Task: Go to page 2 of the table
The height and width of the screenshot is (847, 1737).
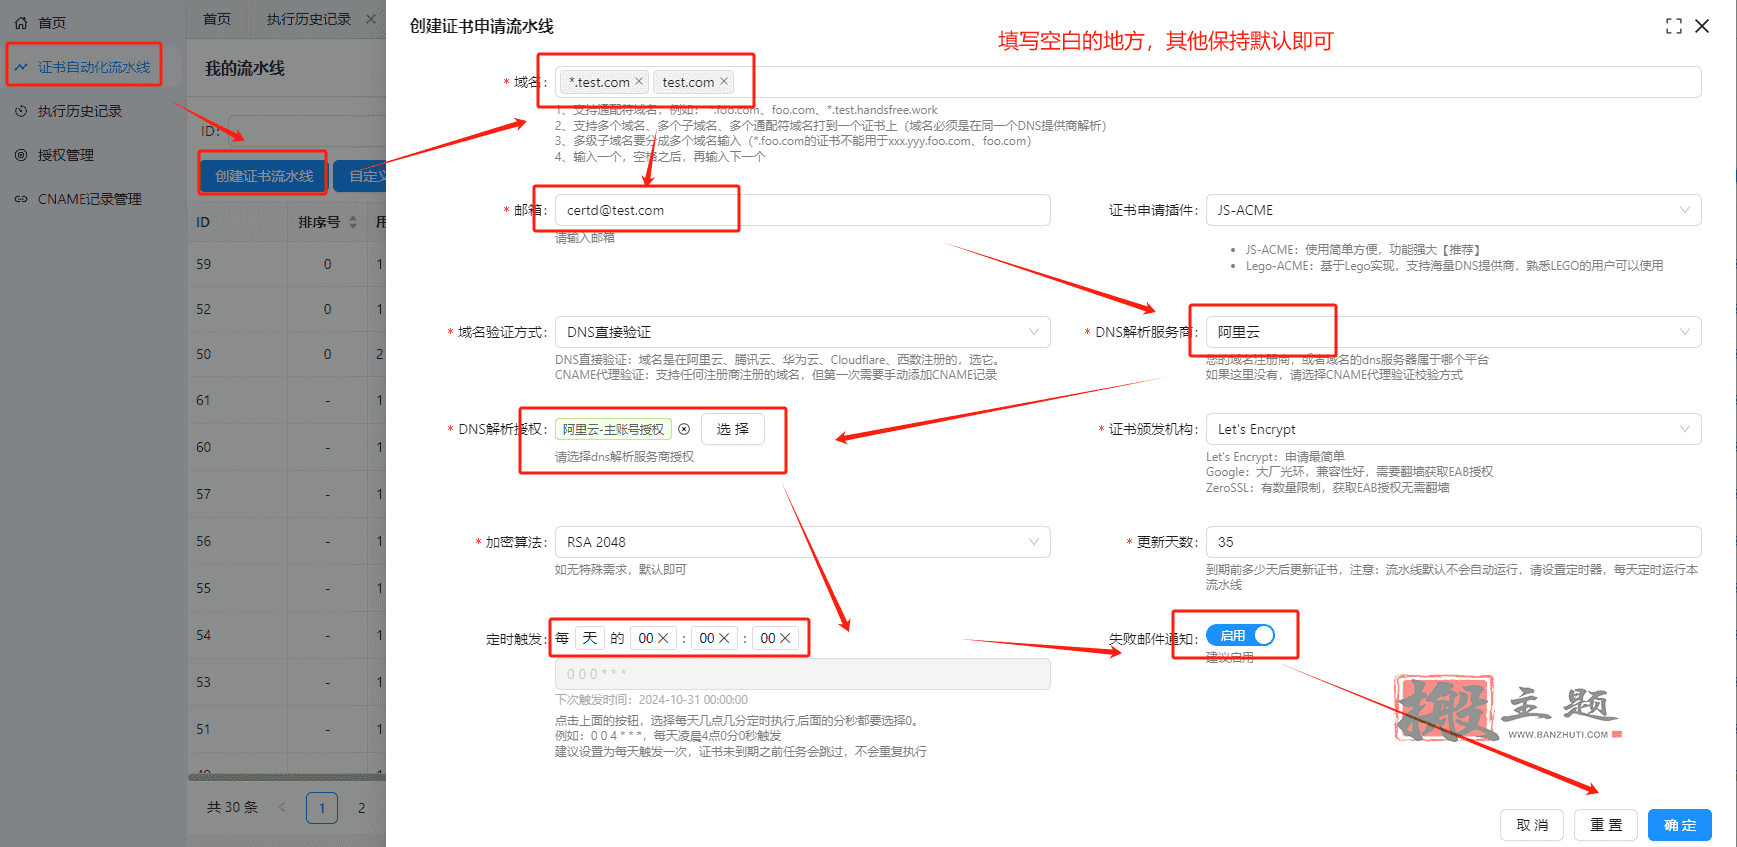Action: coord(362,807)
